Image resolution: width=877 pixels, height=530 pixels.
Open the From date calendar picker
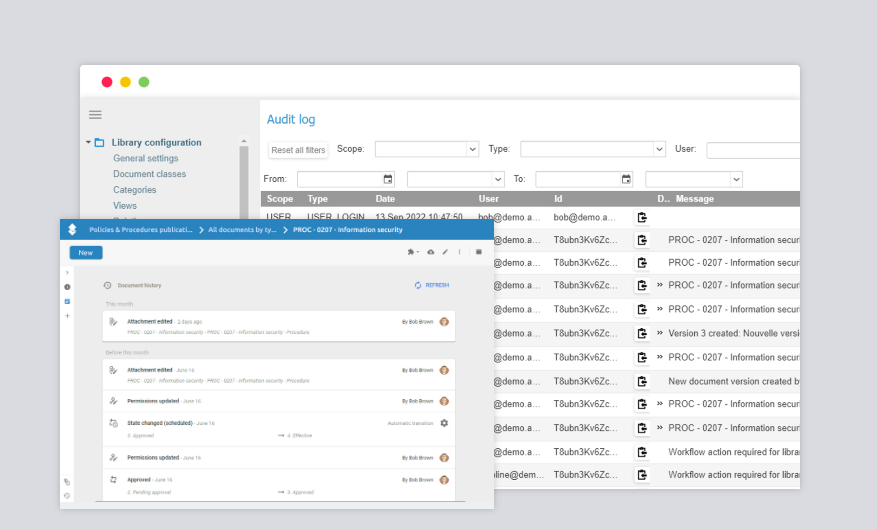click(388, 179)
